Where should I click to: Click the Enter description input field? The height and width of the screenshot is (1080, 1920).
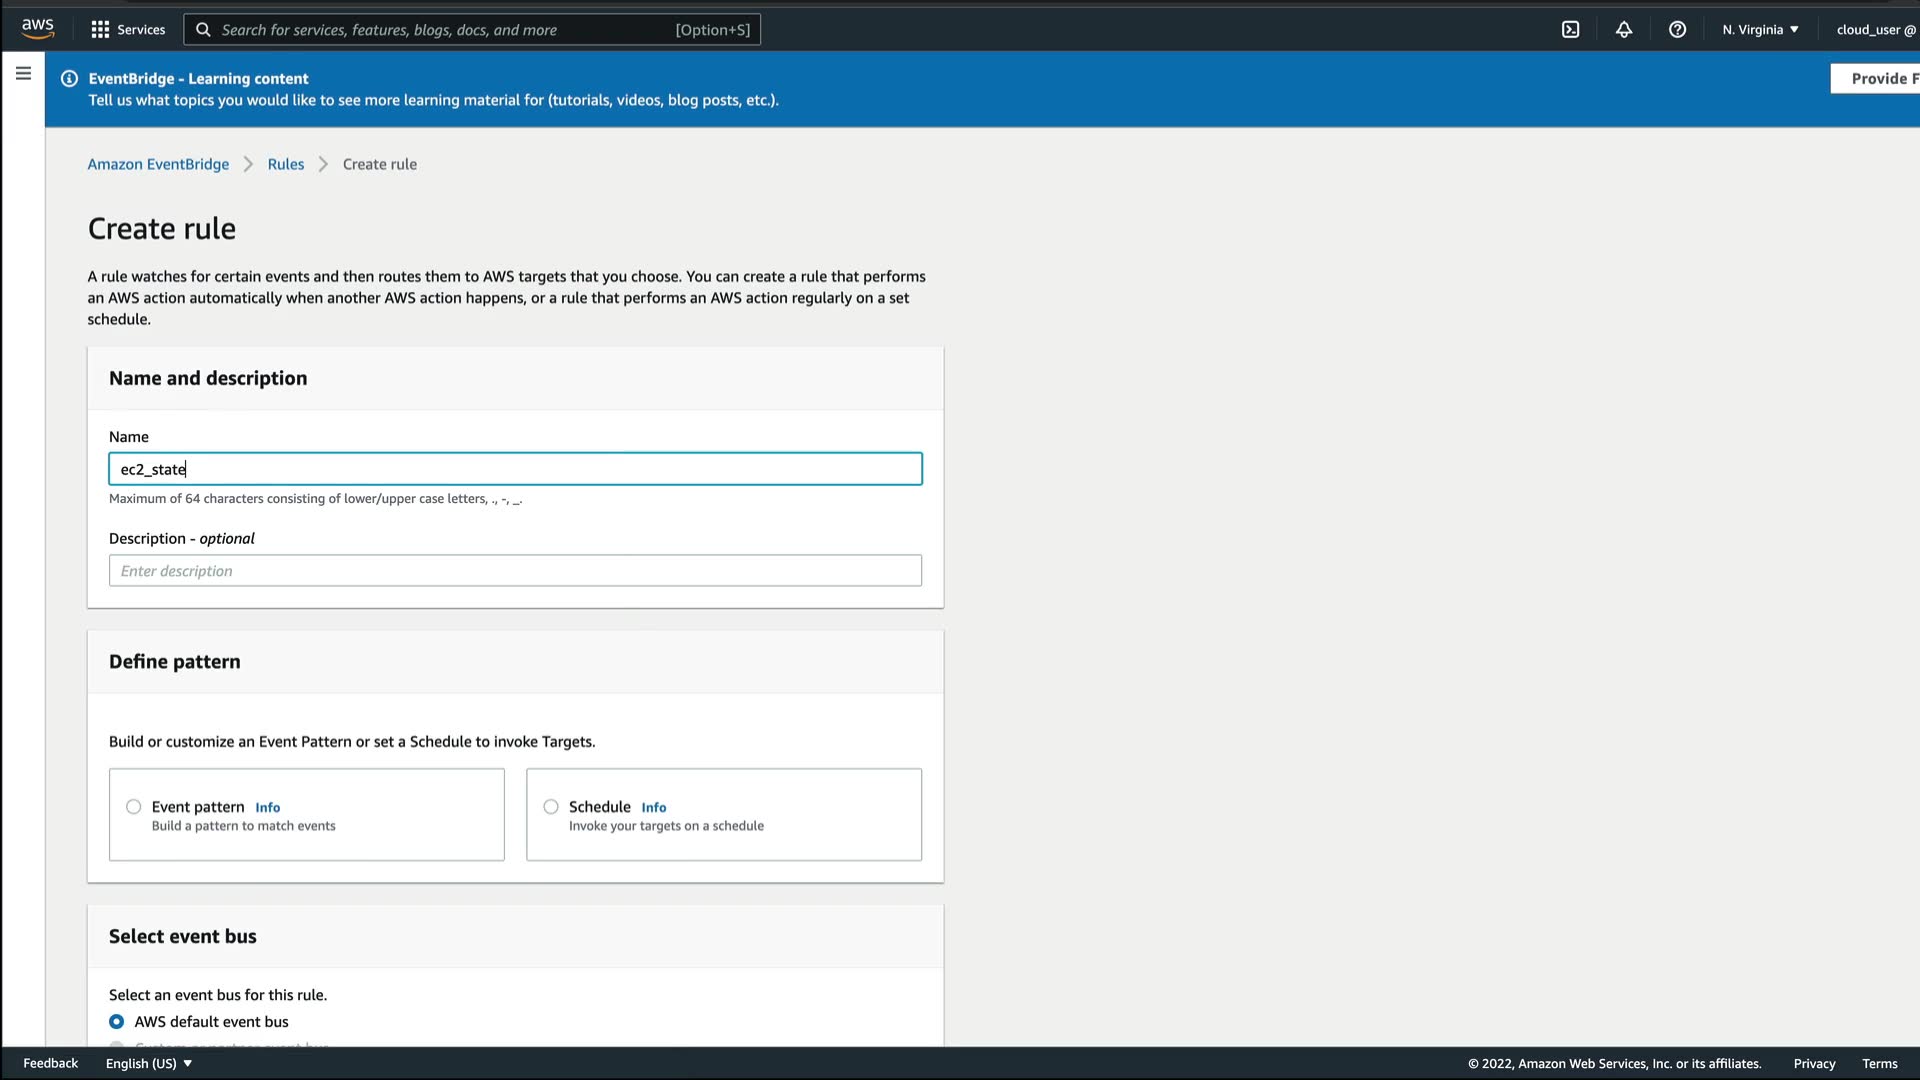pos(515,570)
